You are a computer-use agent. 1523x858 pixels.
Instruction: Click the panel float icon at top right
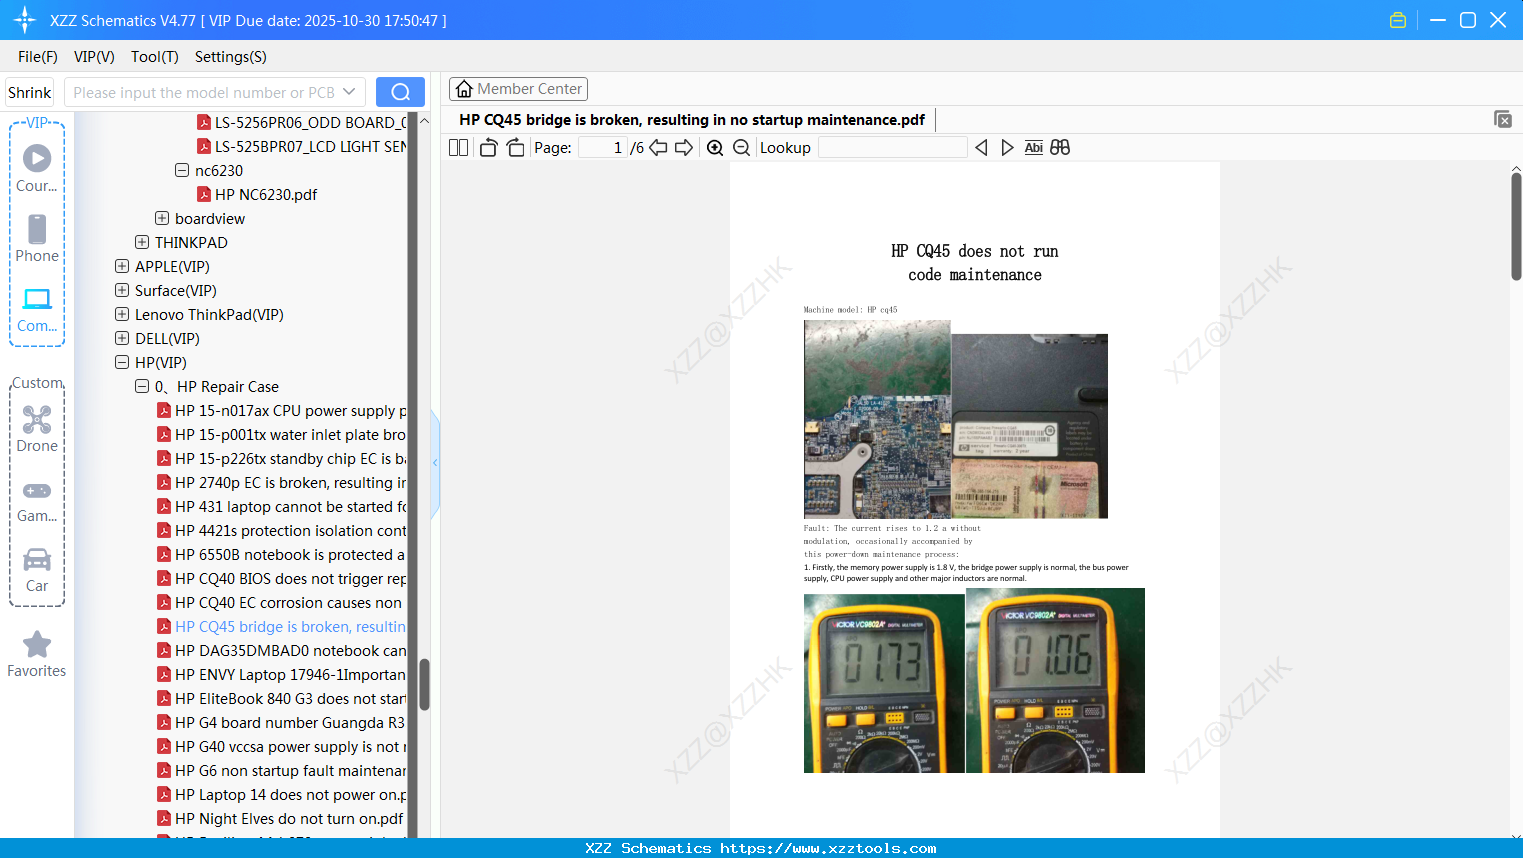tap(1503, 119)
